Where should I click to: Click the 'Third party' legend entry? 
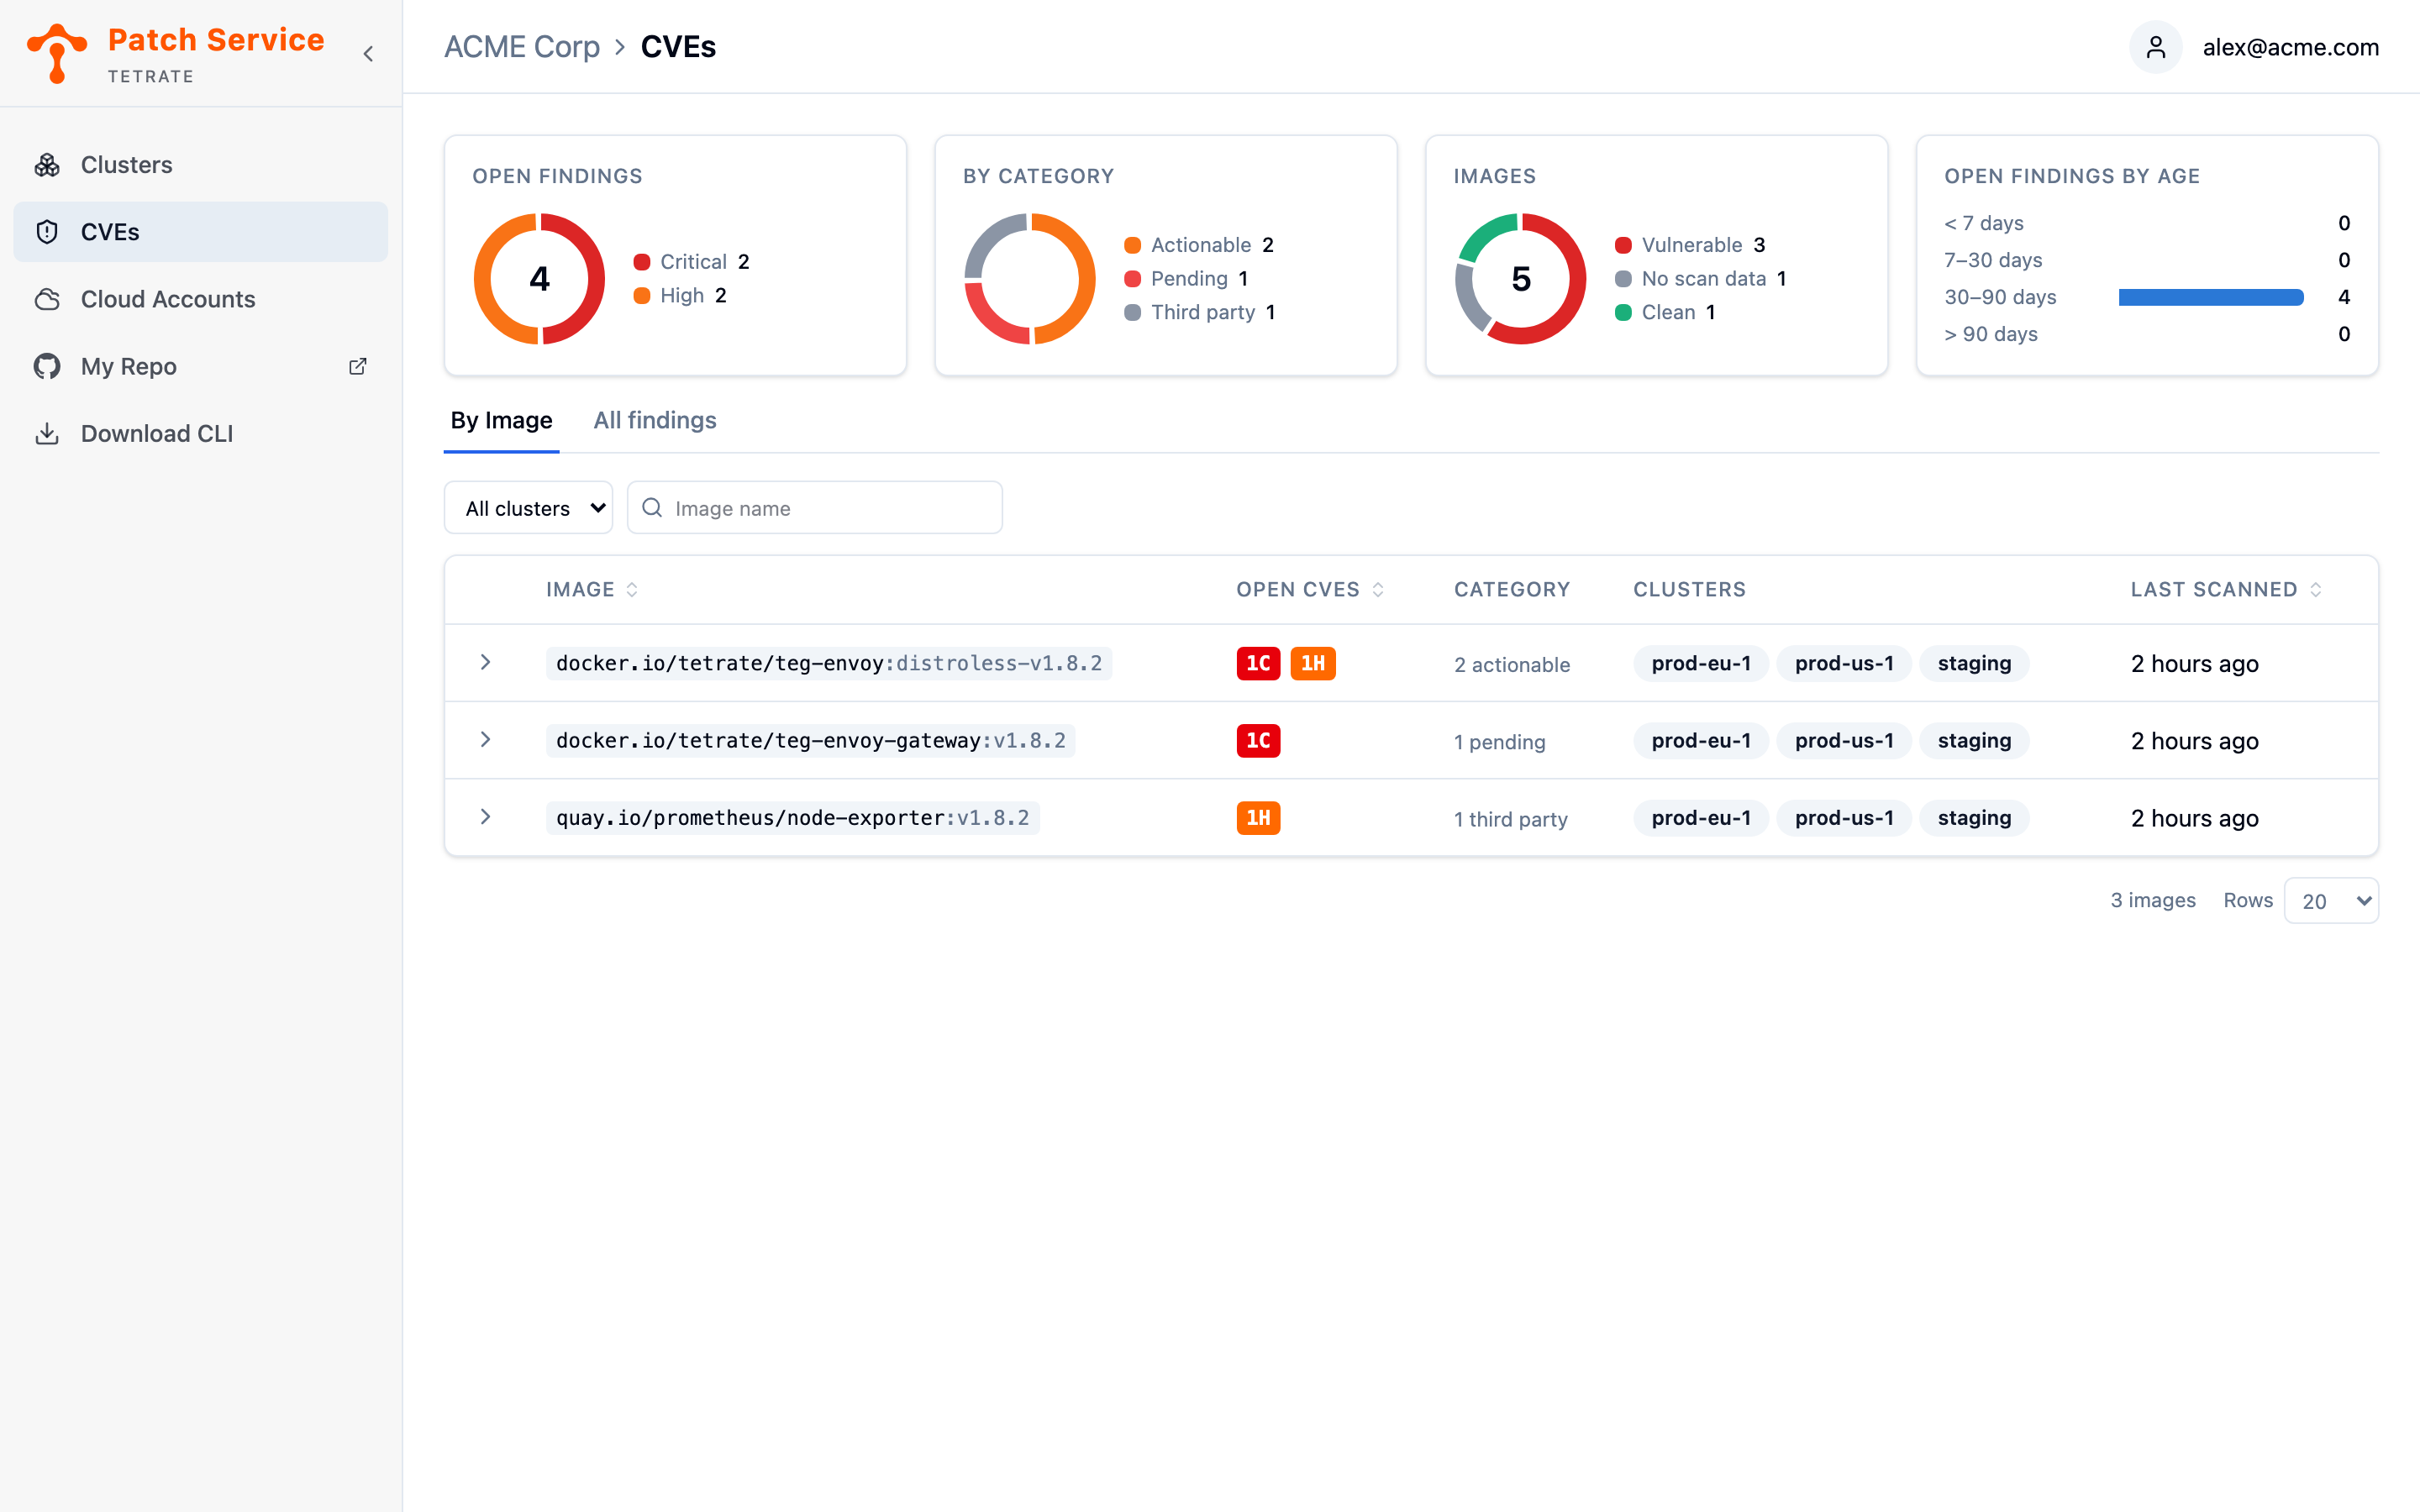click(1199, 312)
